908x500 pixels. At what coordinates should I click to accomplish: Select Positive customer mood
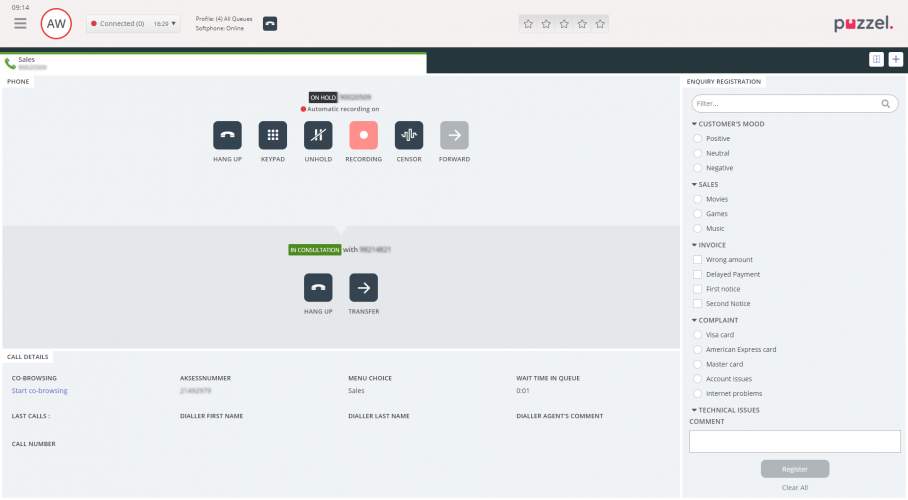697,138
